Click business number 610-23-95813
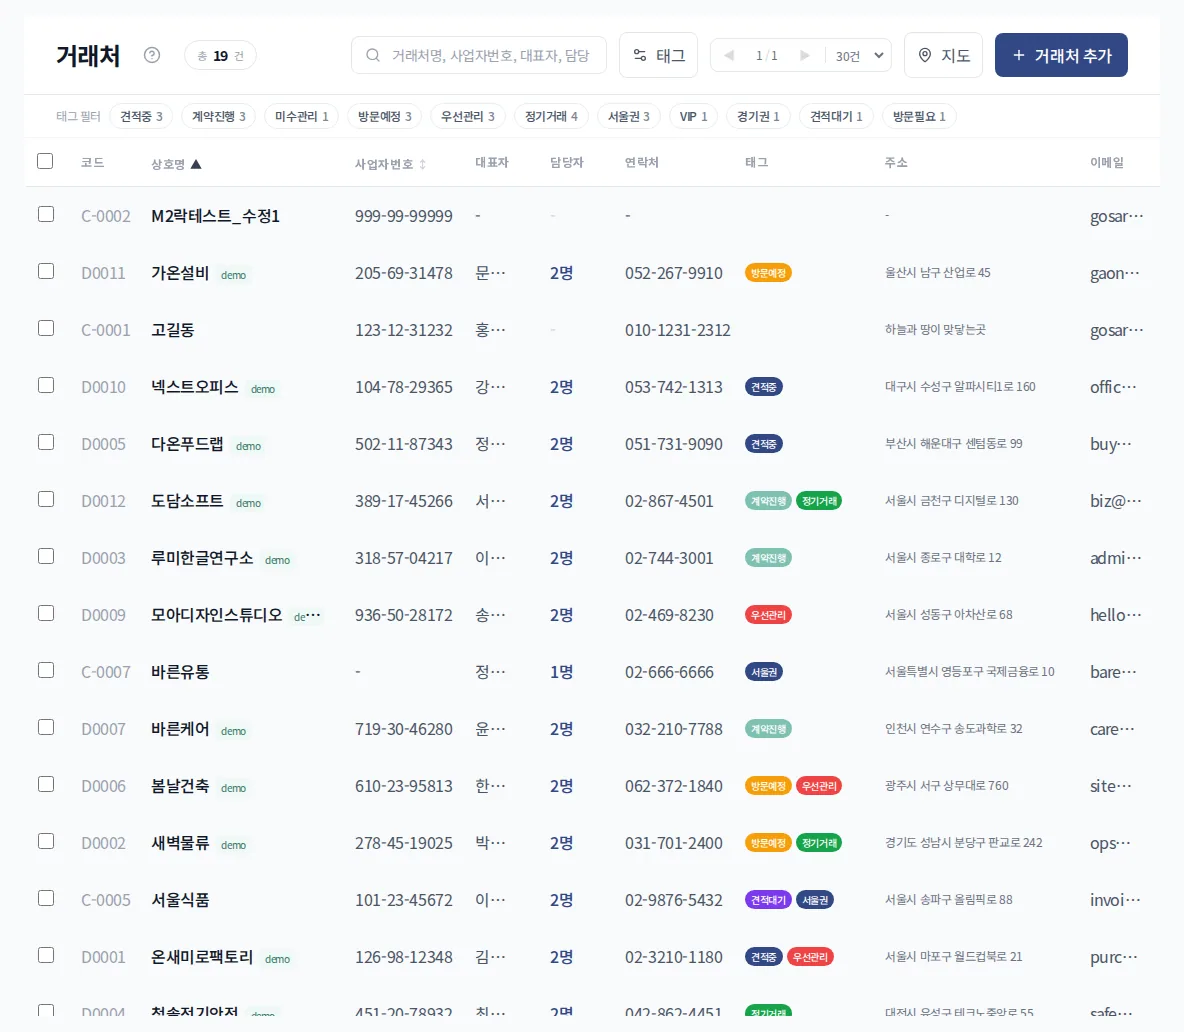Screen dimensions: 1184x1032 [x=404, y=786]
